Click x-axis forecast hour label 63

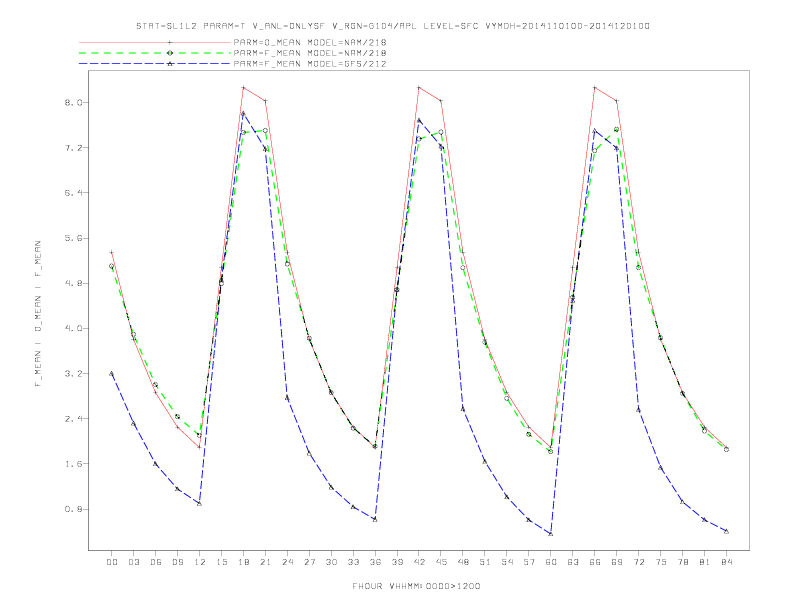(573, 562)
